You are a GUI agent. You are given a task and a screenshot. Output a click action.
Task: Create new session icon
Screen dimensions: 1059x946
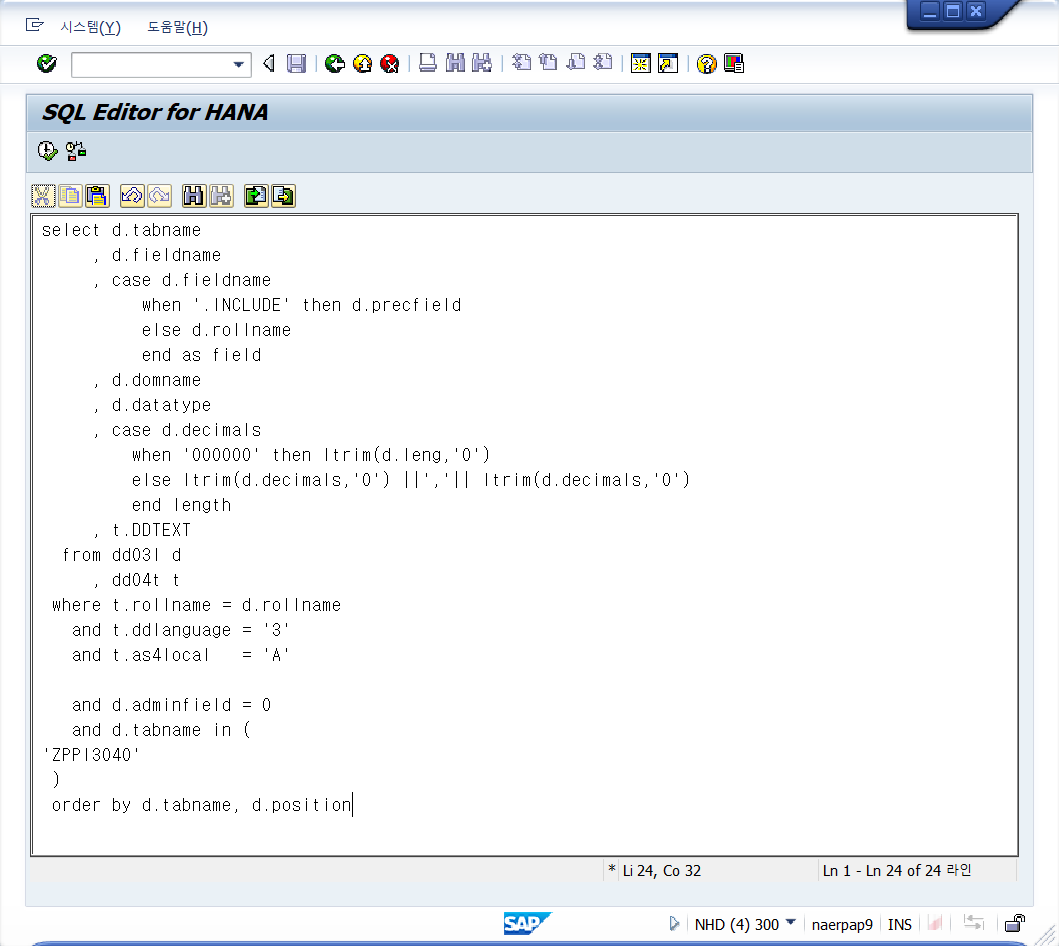[640, 63]
